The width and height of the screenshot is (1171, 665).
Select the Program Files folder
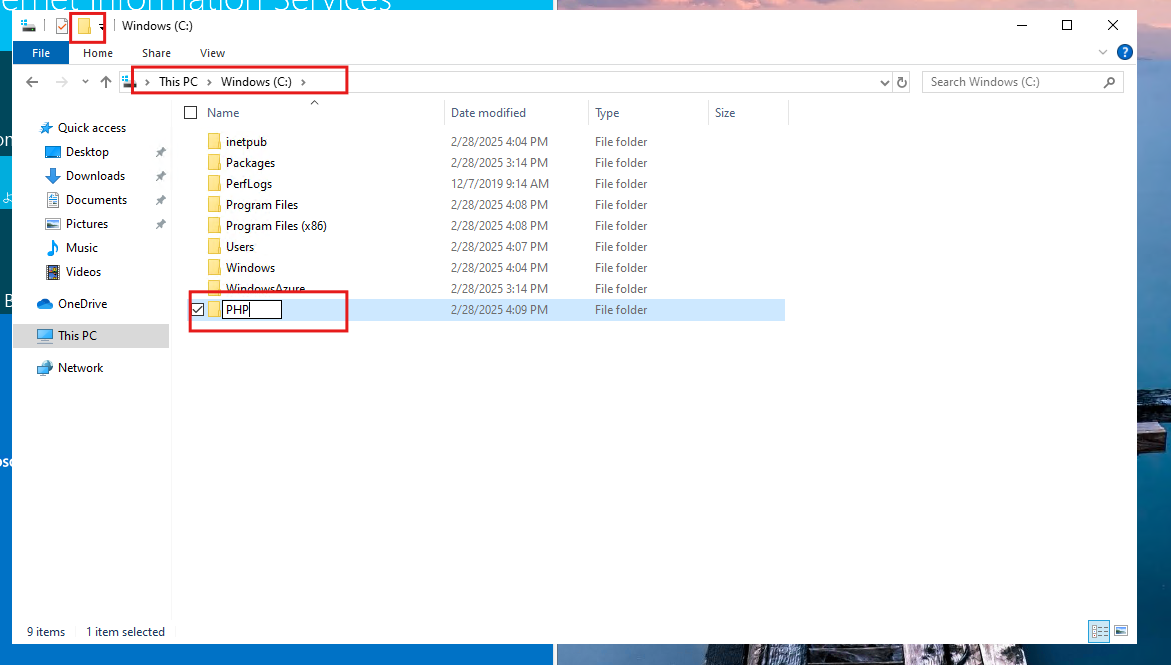[x=261, y=205]
